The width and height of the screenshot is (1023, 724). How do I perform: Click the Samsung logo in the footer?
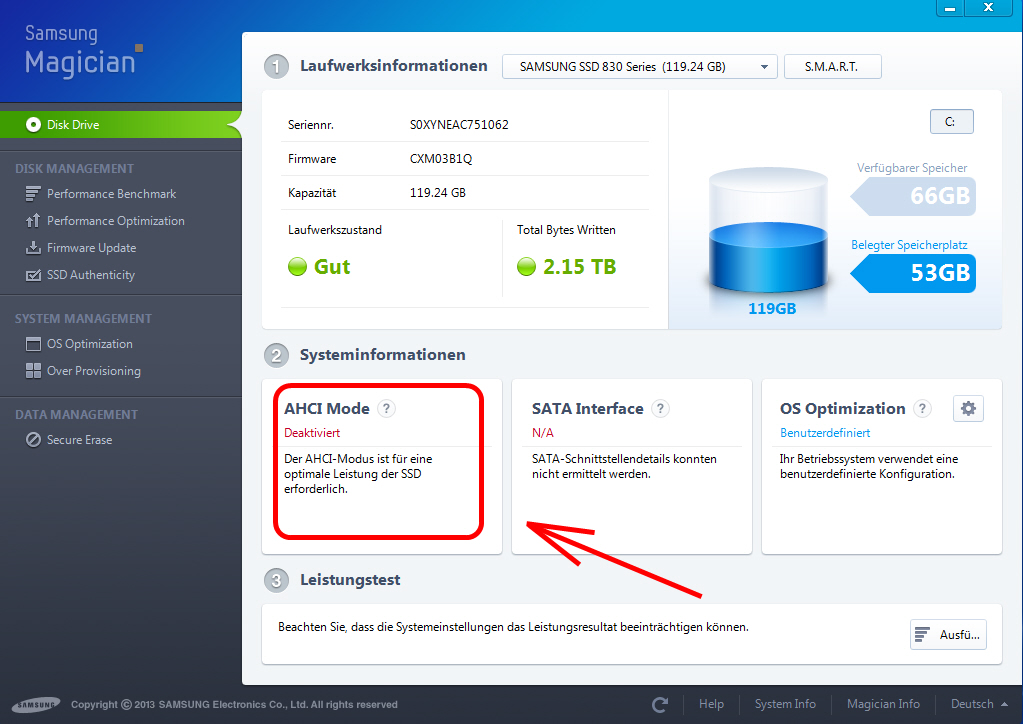tap(36, 704)
